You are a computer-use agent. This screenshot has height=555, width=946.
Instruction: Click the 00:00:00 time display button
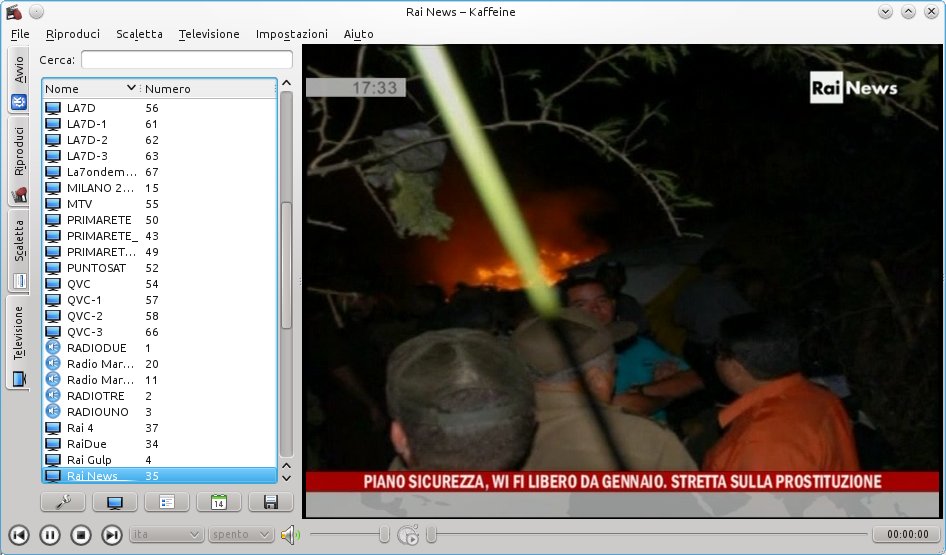click(907, 534)
